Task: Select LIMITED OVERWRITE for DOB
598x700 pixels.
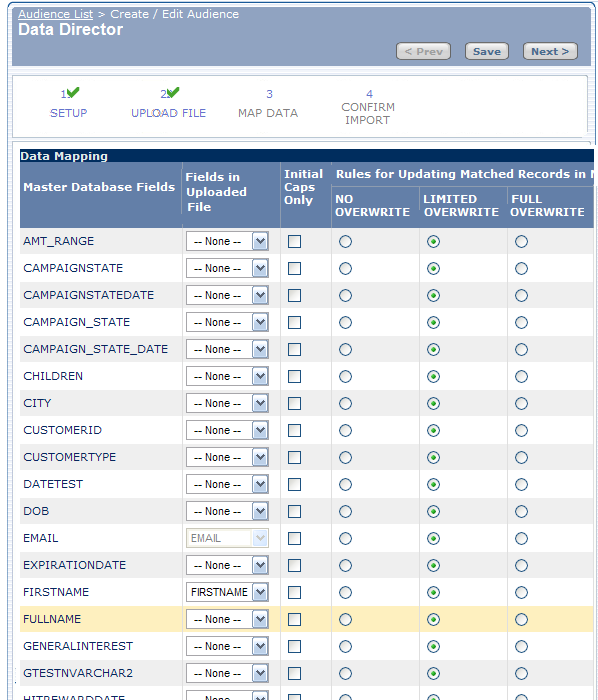Action: 433,511
